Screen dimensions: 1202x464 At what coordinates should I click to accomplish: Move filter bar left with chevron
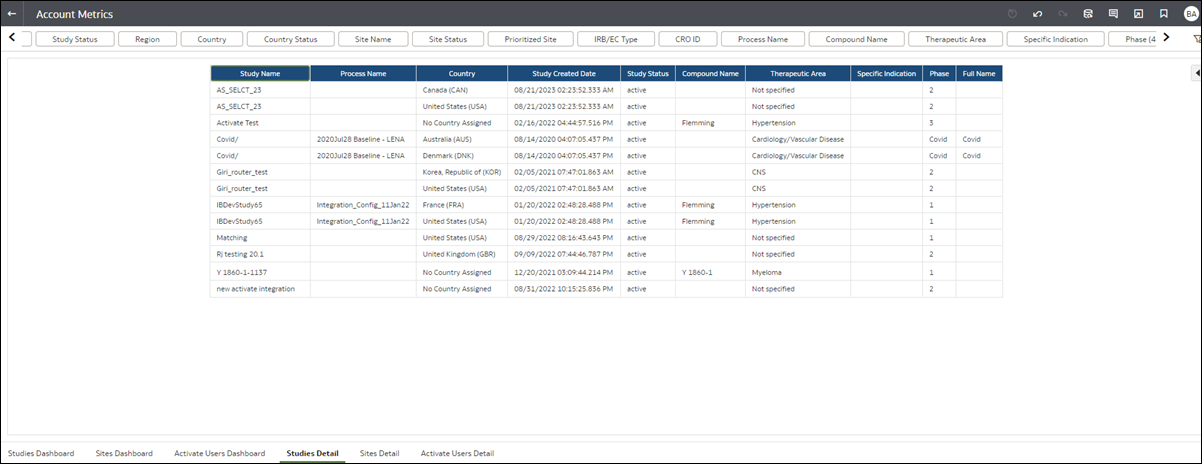point(12,38)
